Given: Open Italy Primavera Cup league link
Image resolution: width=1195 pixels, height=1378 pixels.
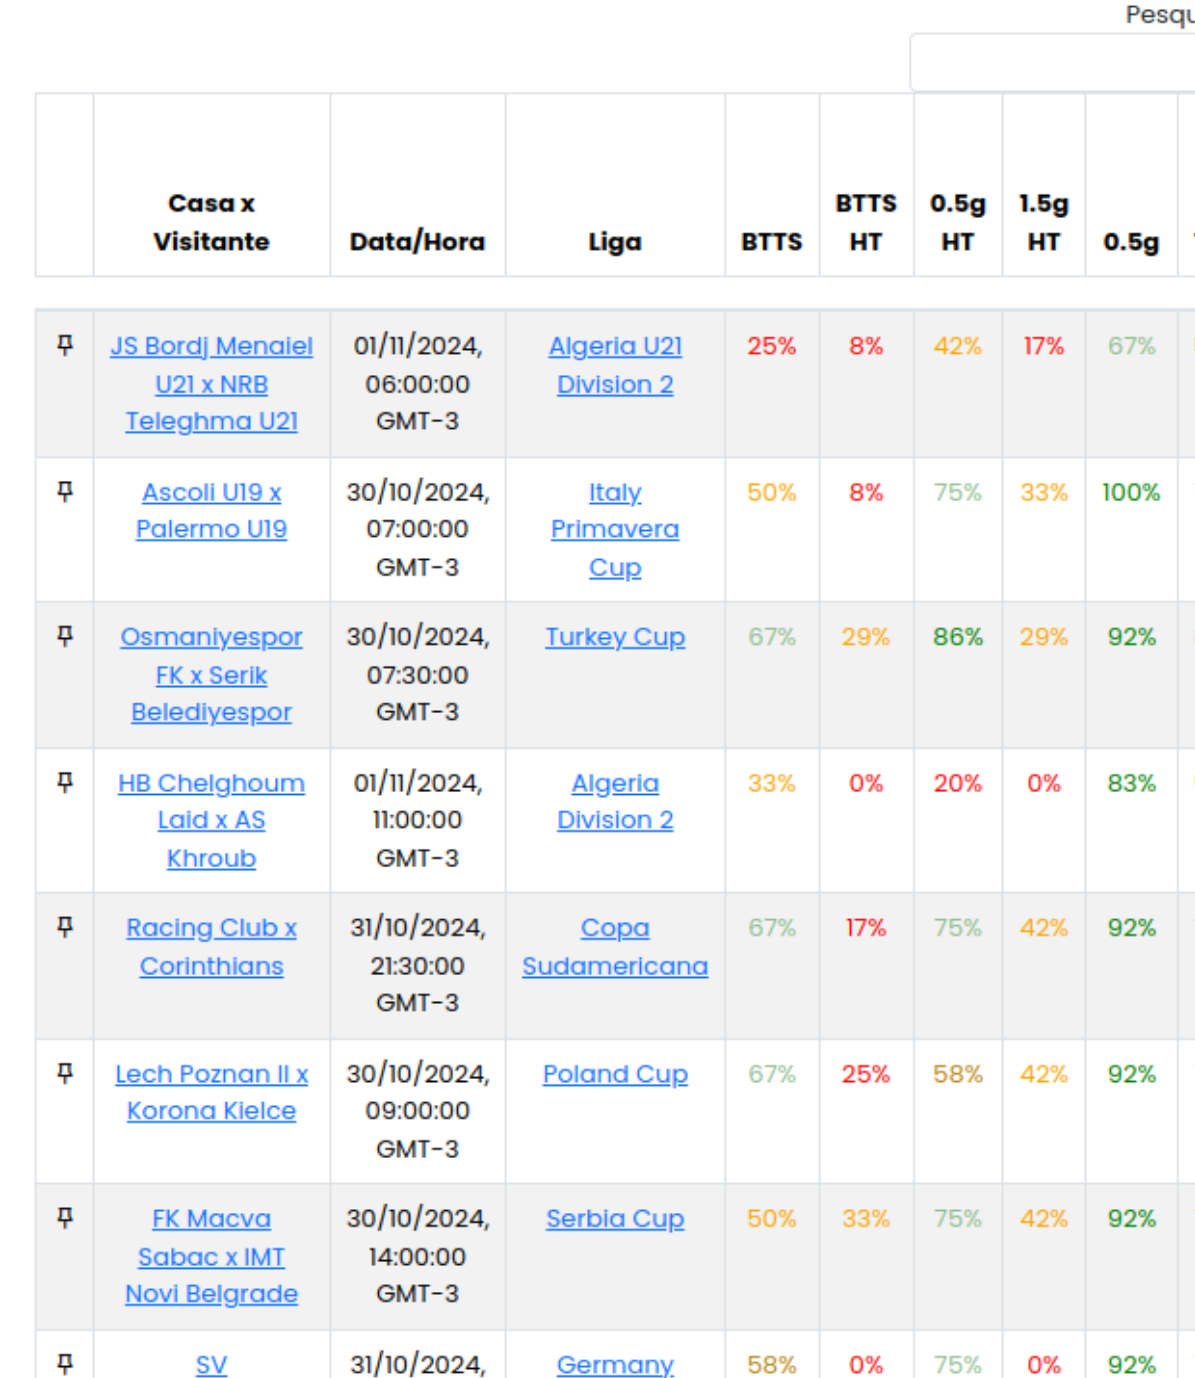Looking at the screenshot, I should pos(614,529).
